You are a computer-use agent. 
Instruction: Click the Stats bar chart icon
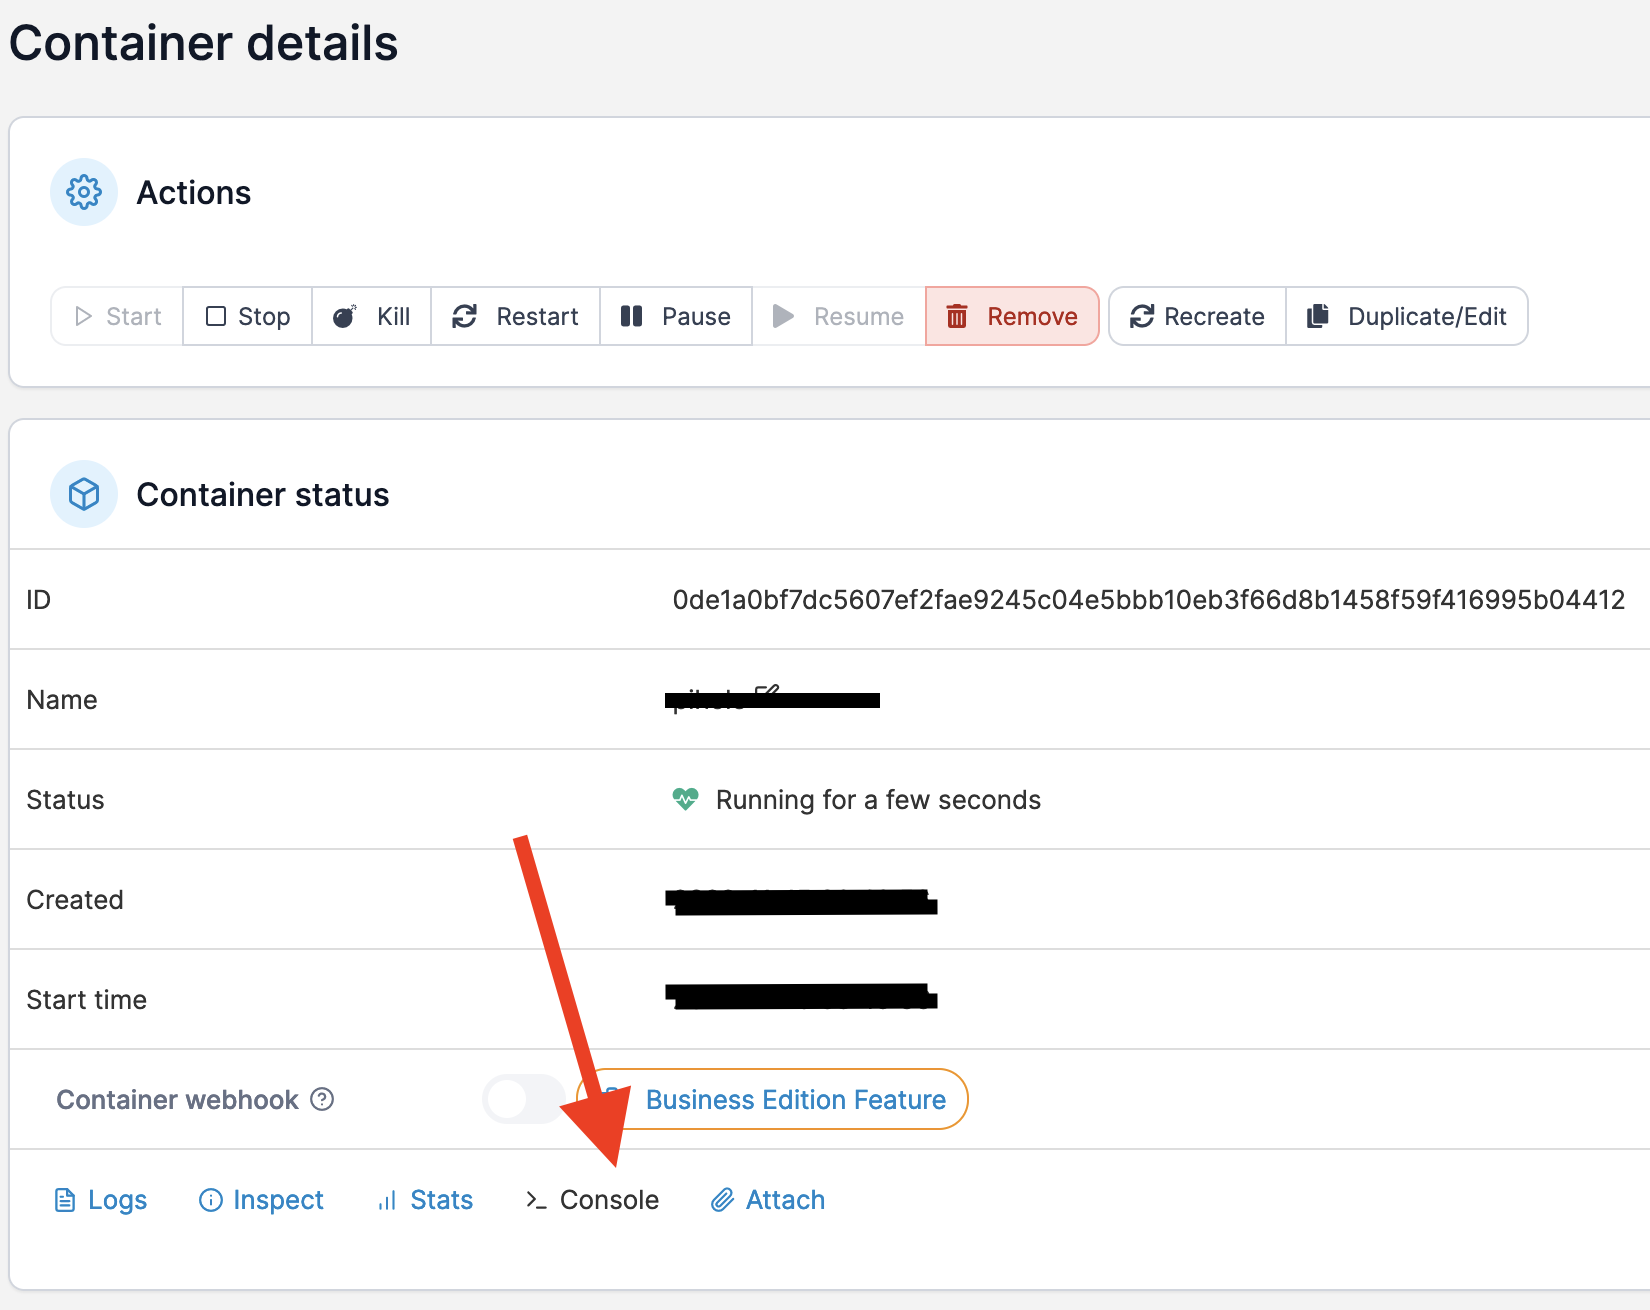pos(388,1199)
